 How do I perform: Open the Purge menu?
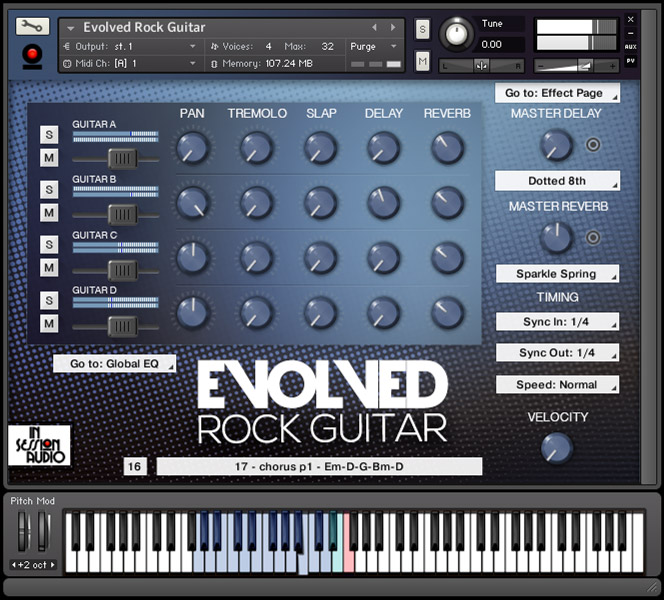373,47
